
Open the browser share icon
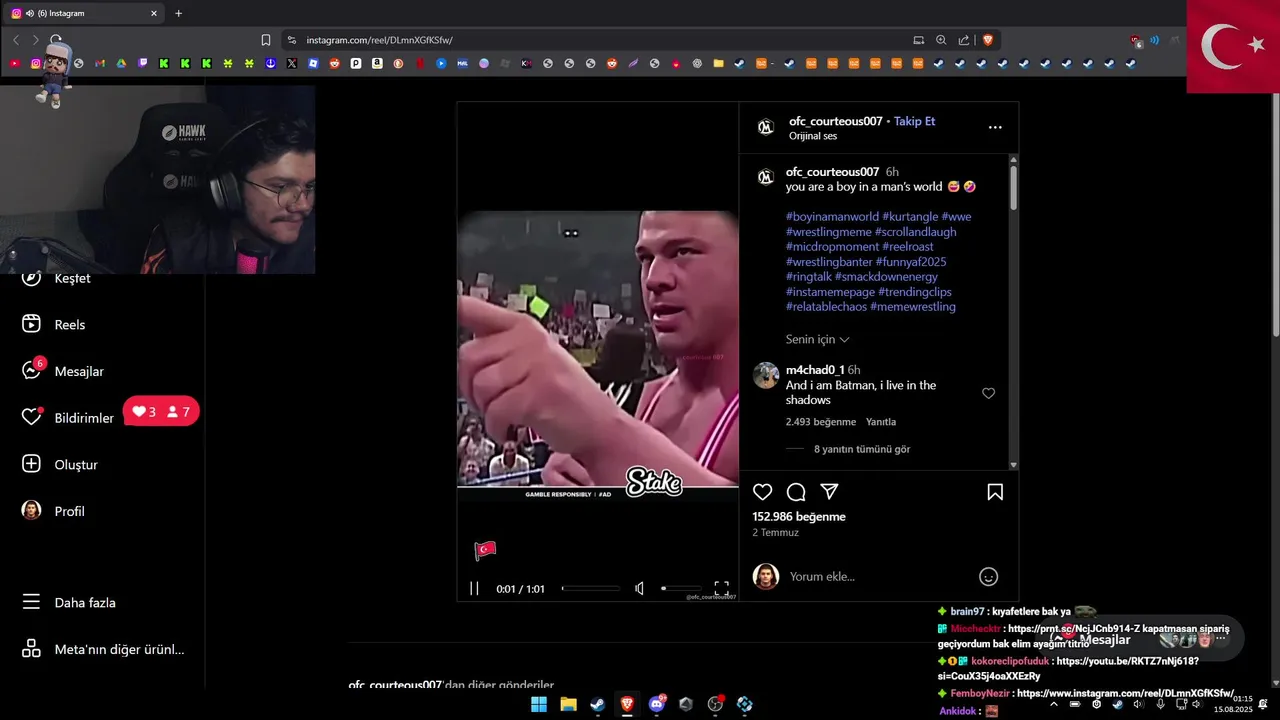[964, 40]
